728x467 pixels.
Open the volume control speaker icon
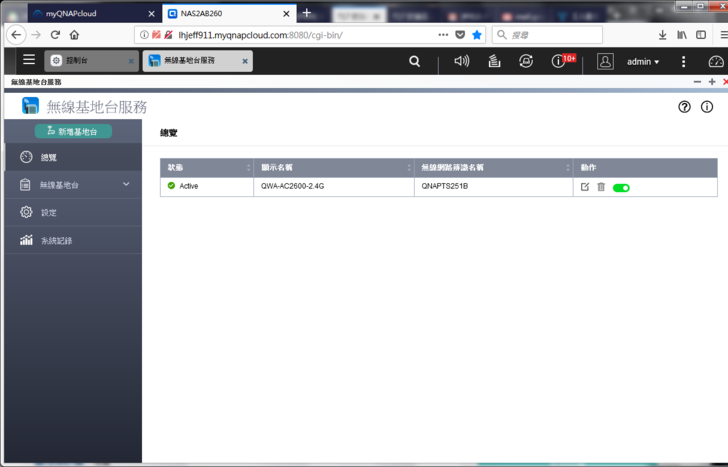(x=462, y=61)
